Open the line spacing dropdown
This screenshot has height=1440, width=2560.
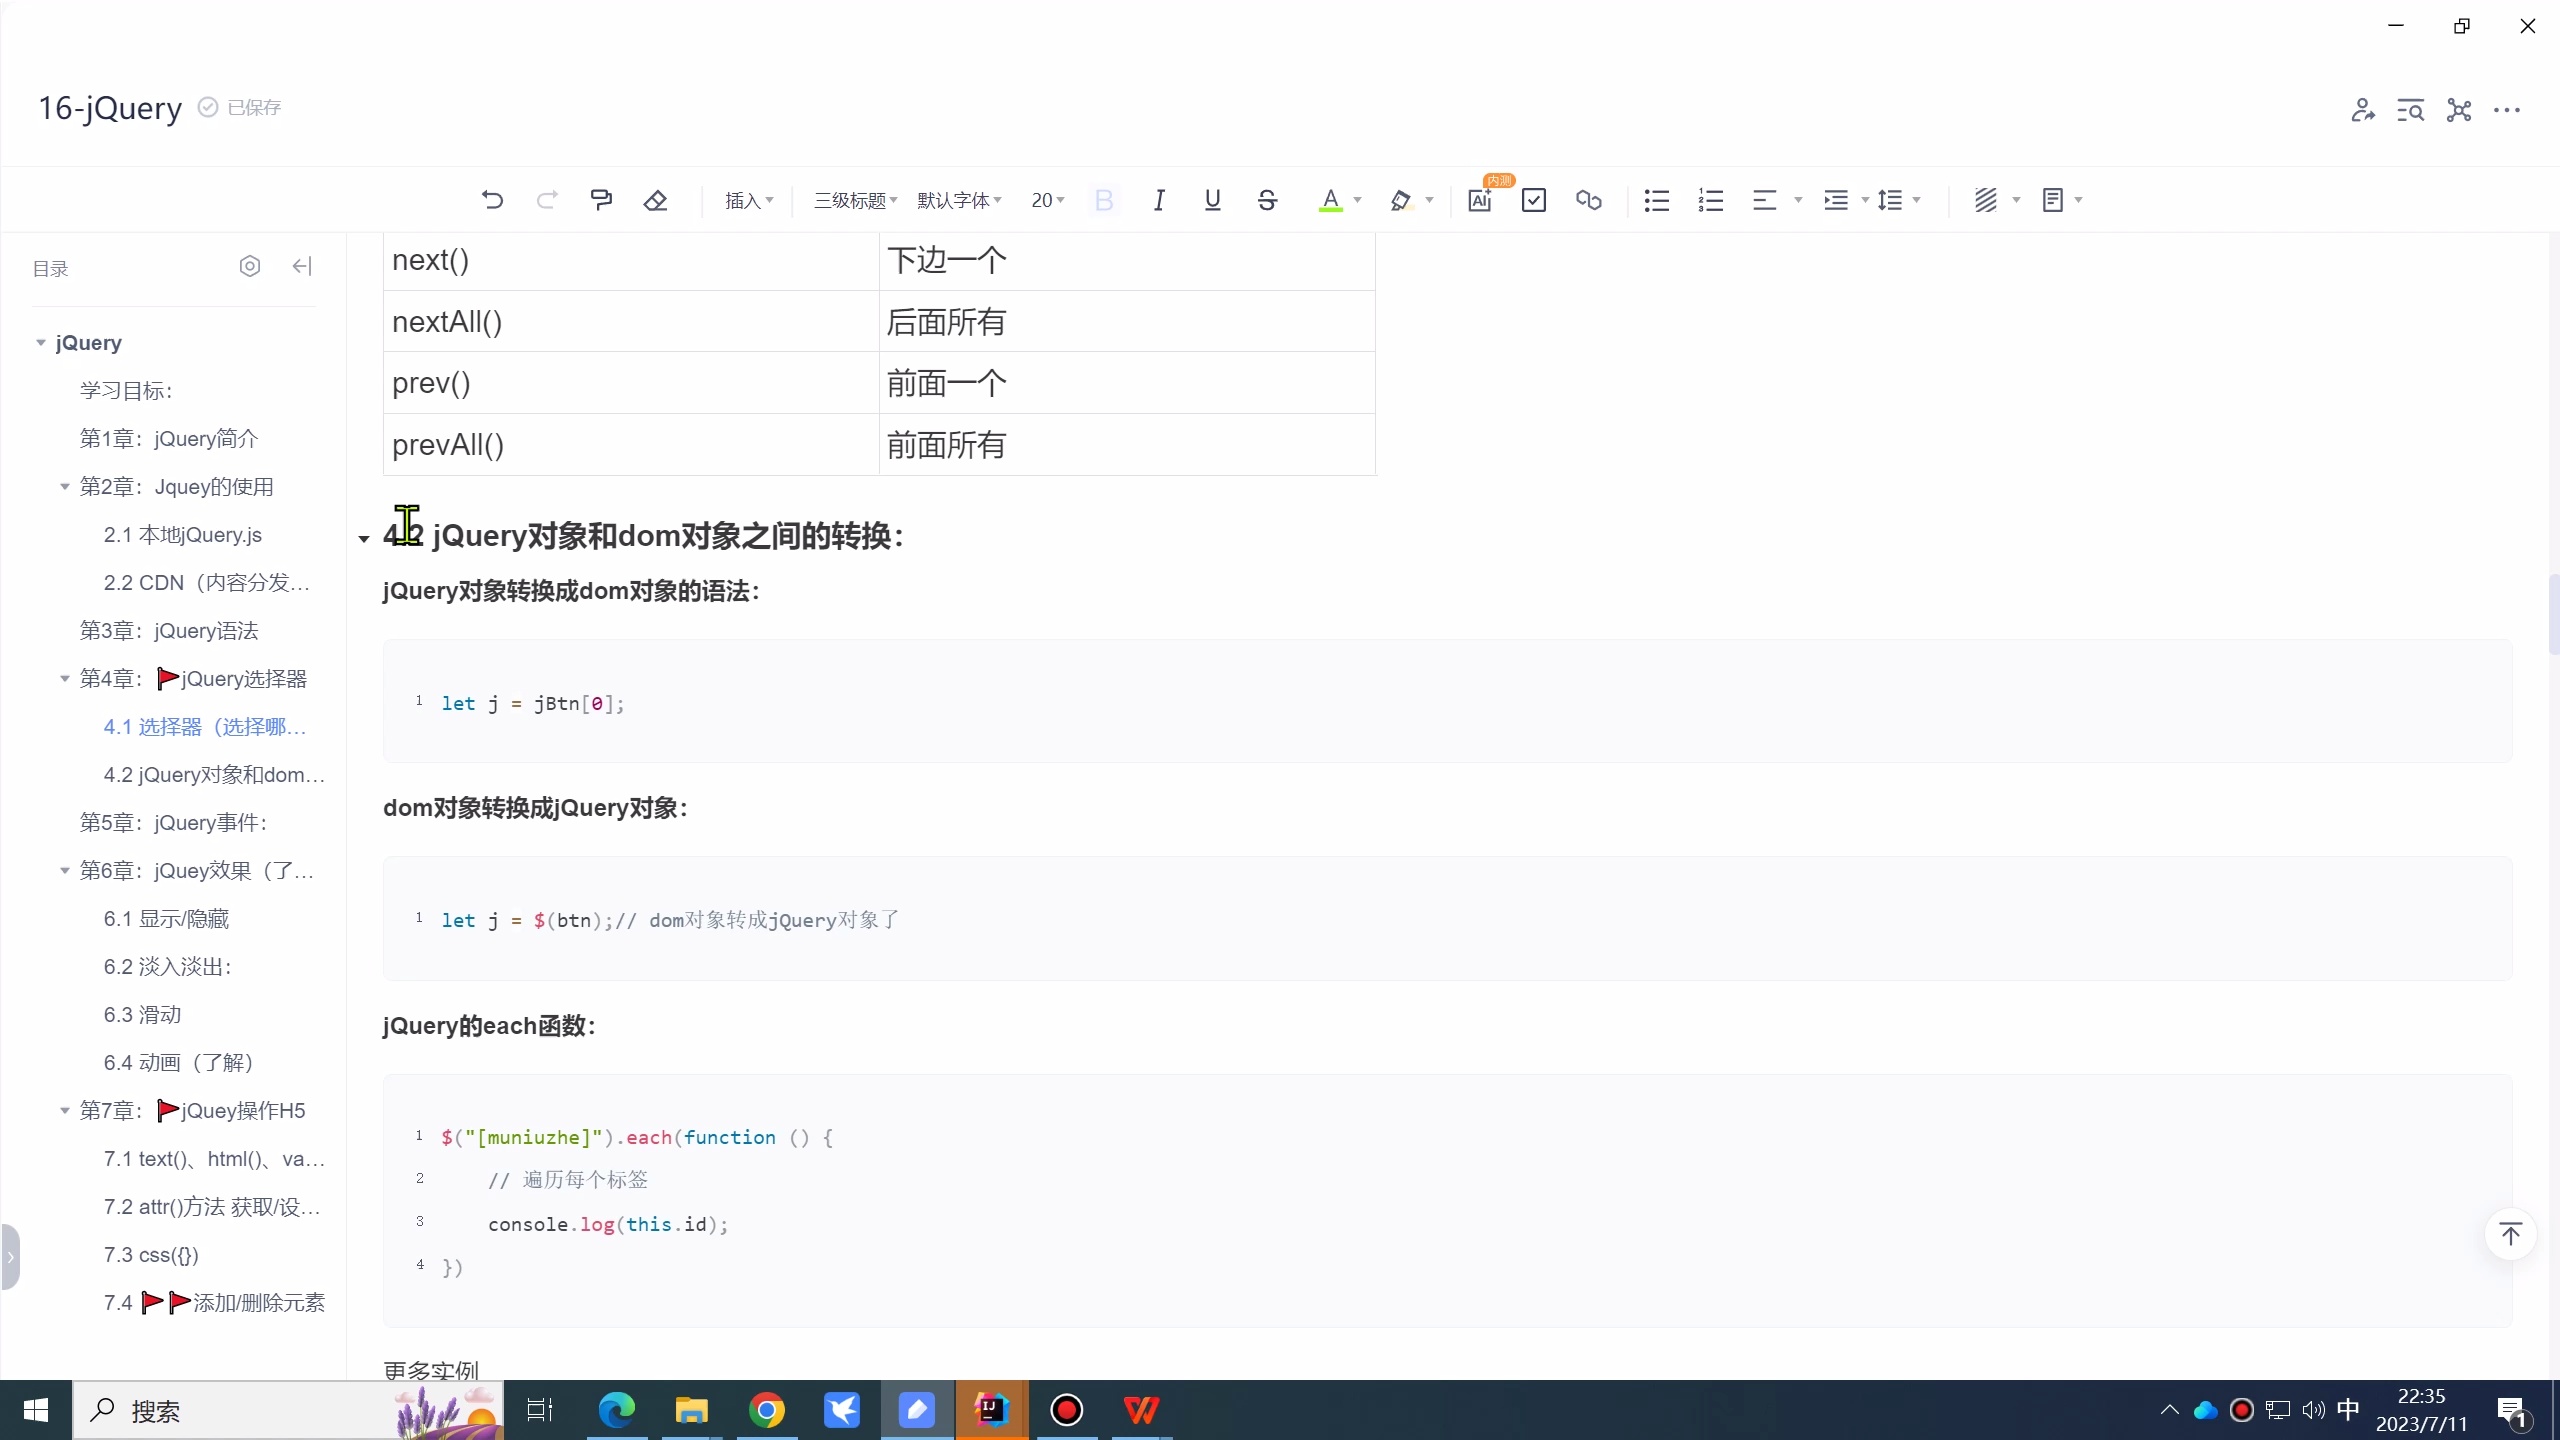coord(1898,199)
